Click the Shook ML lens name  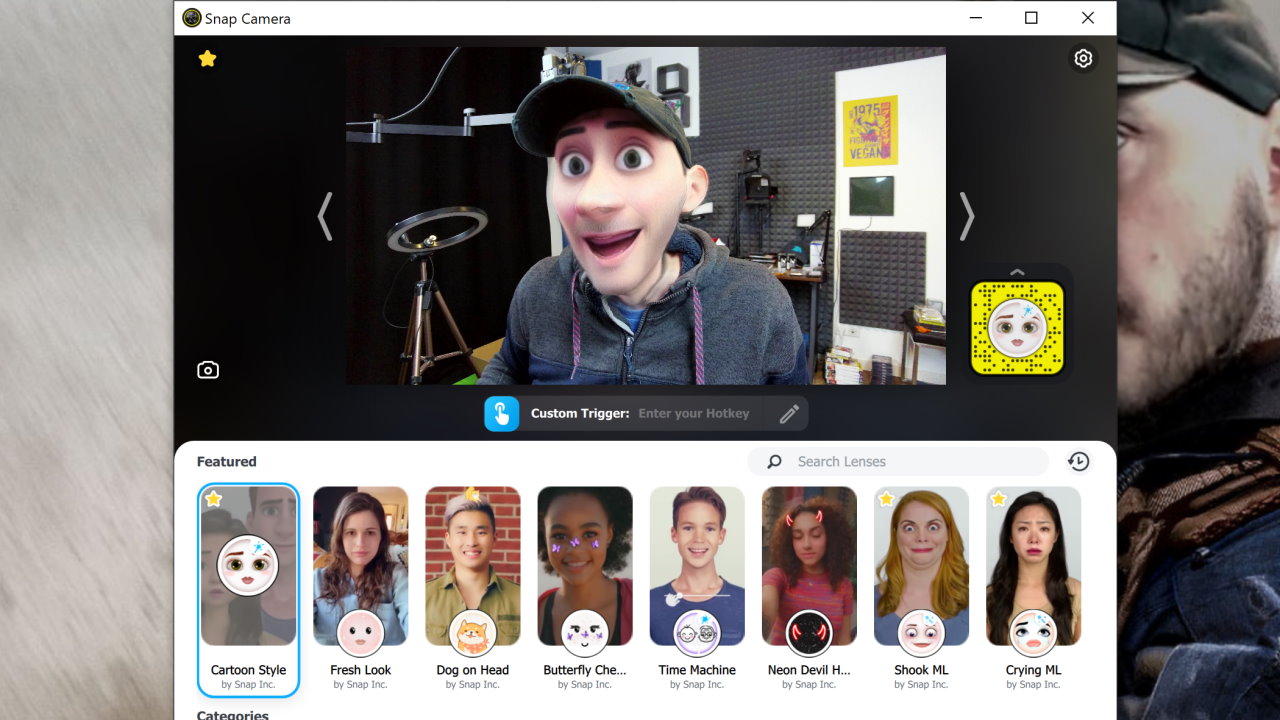pos(921,670)
